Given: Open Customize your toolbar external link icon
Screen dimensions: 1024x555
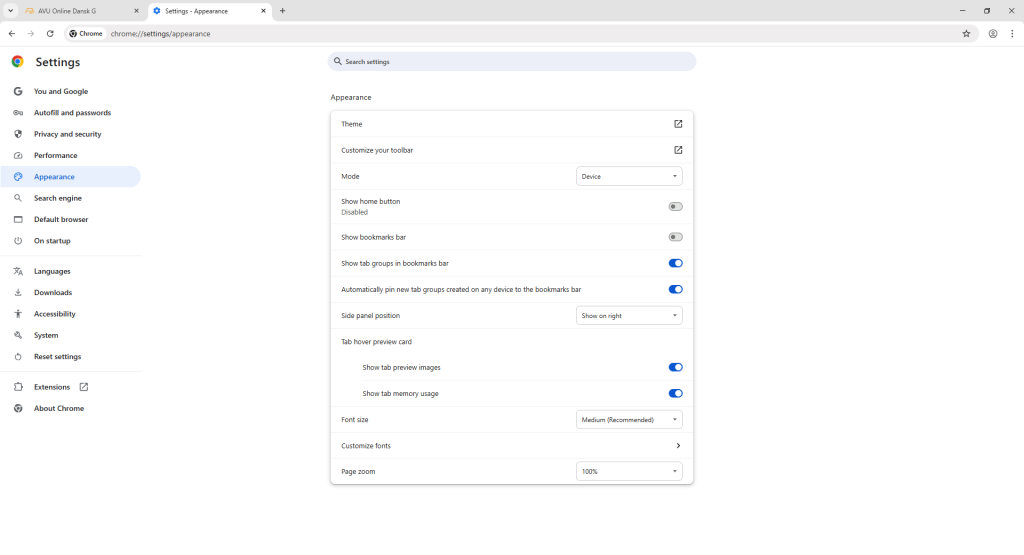Looking at the screenshot, I should [678, 150].
